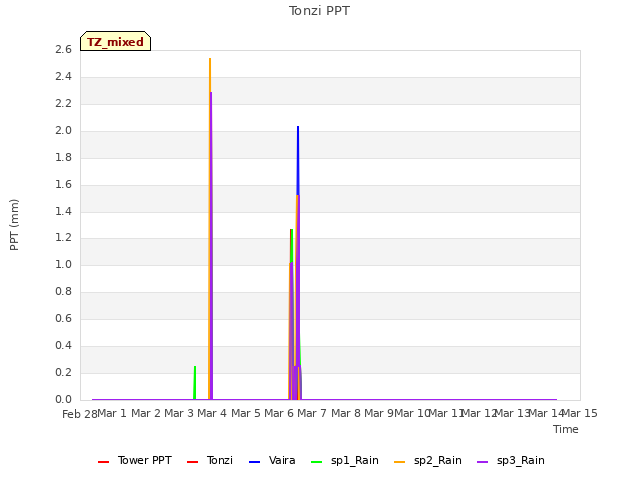Click the blue Vaira peak at 2.0
640x480 pixels.
(x=298, y=127)
